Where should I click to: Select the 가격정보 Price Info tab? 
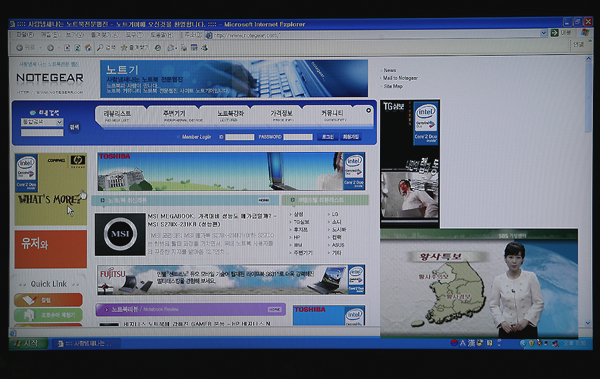click(x=281, y=115)
